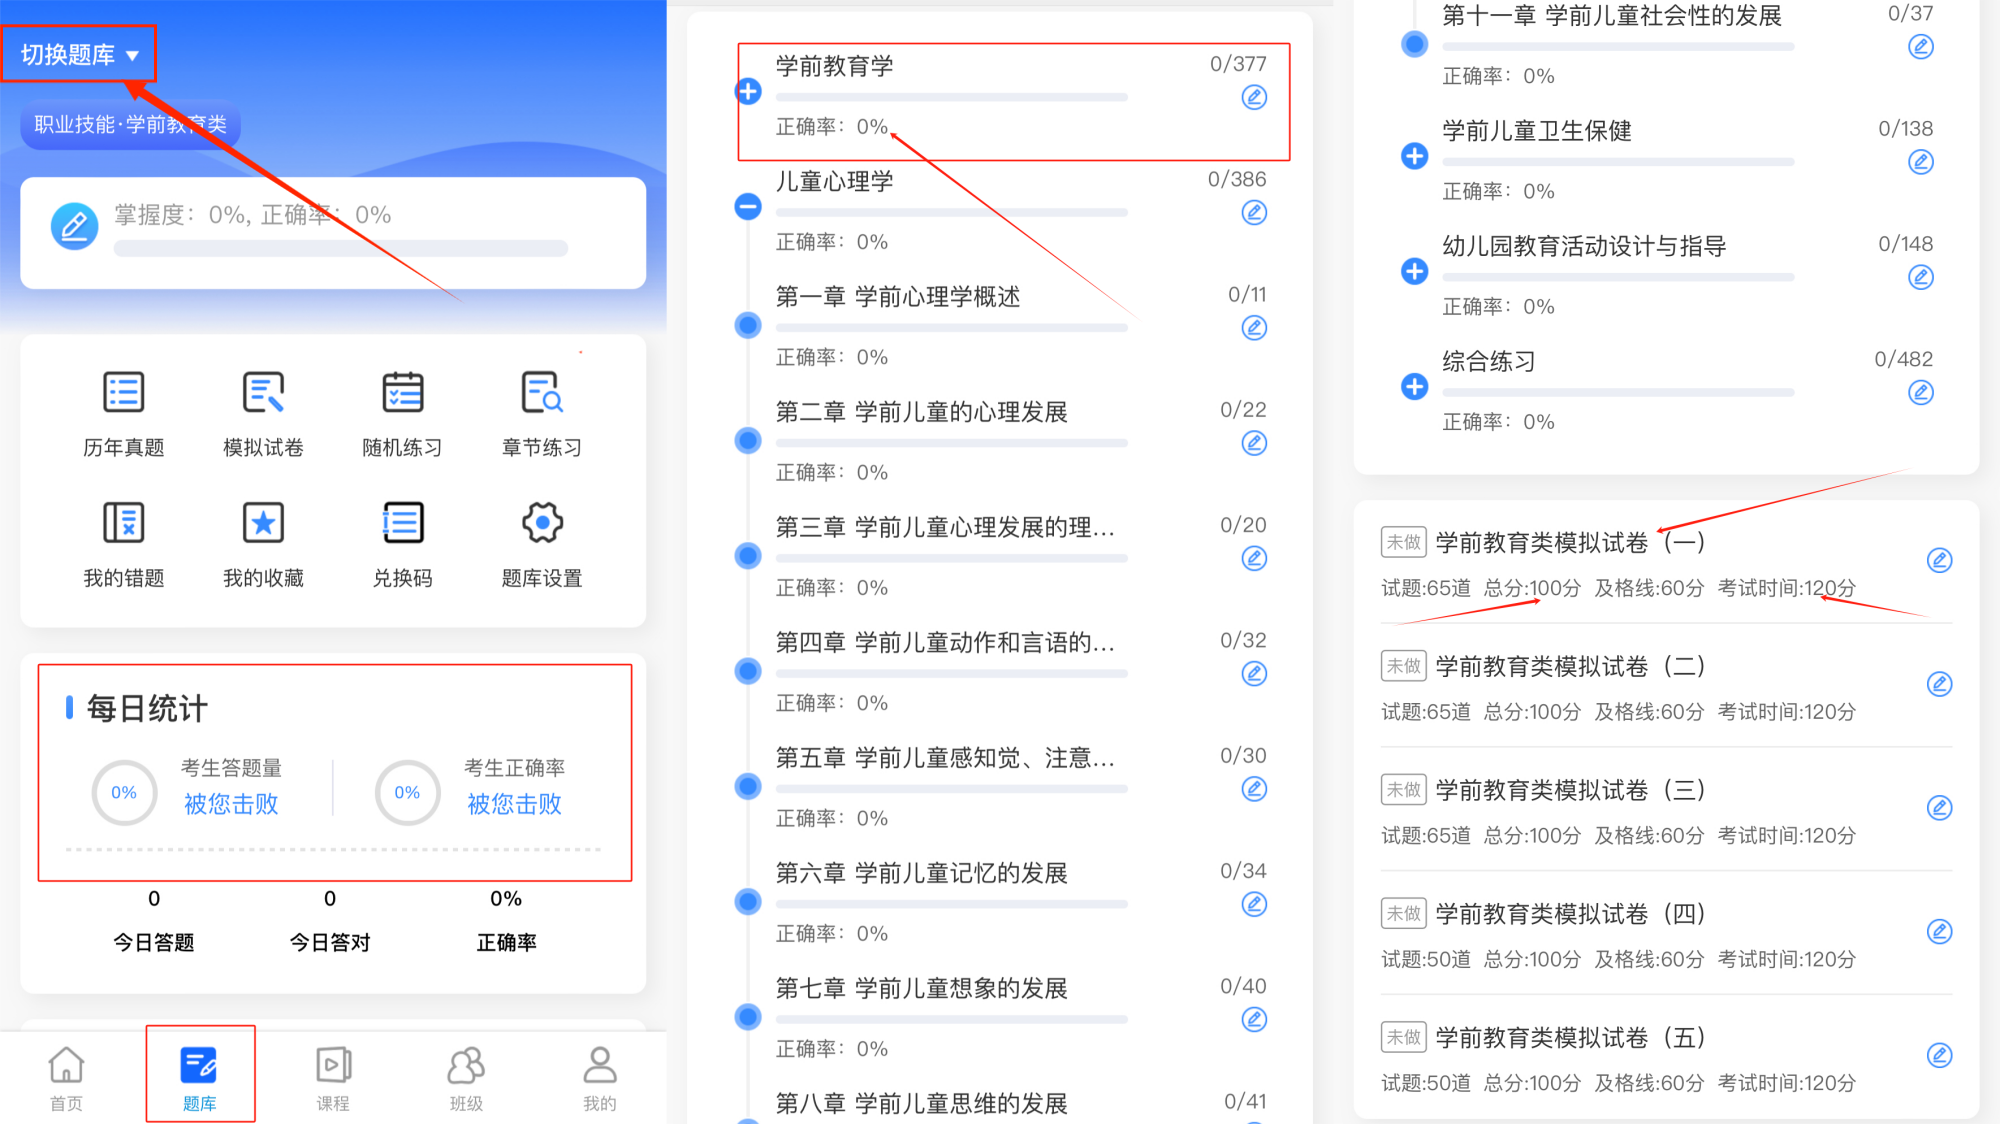Tap edit icon for 第十一章 chapter
The image size is (2000, 1124).
pos(1921,46)
